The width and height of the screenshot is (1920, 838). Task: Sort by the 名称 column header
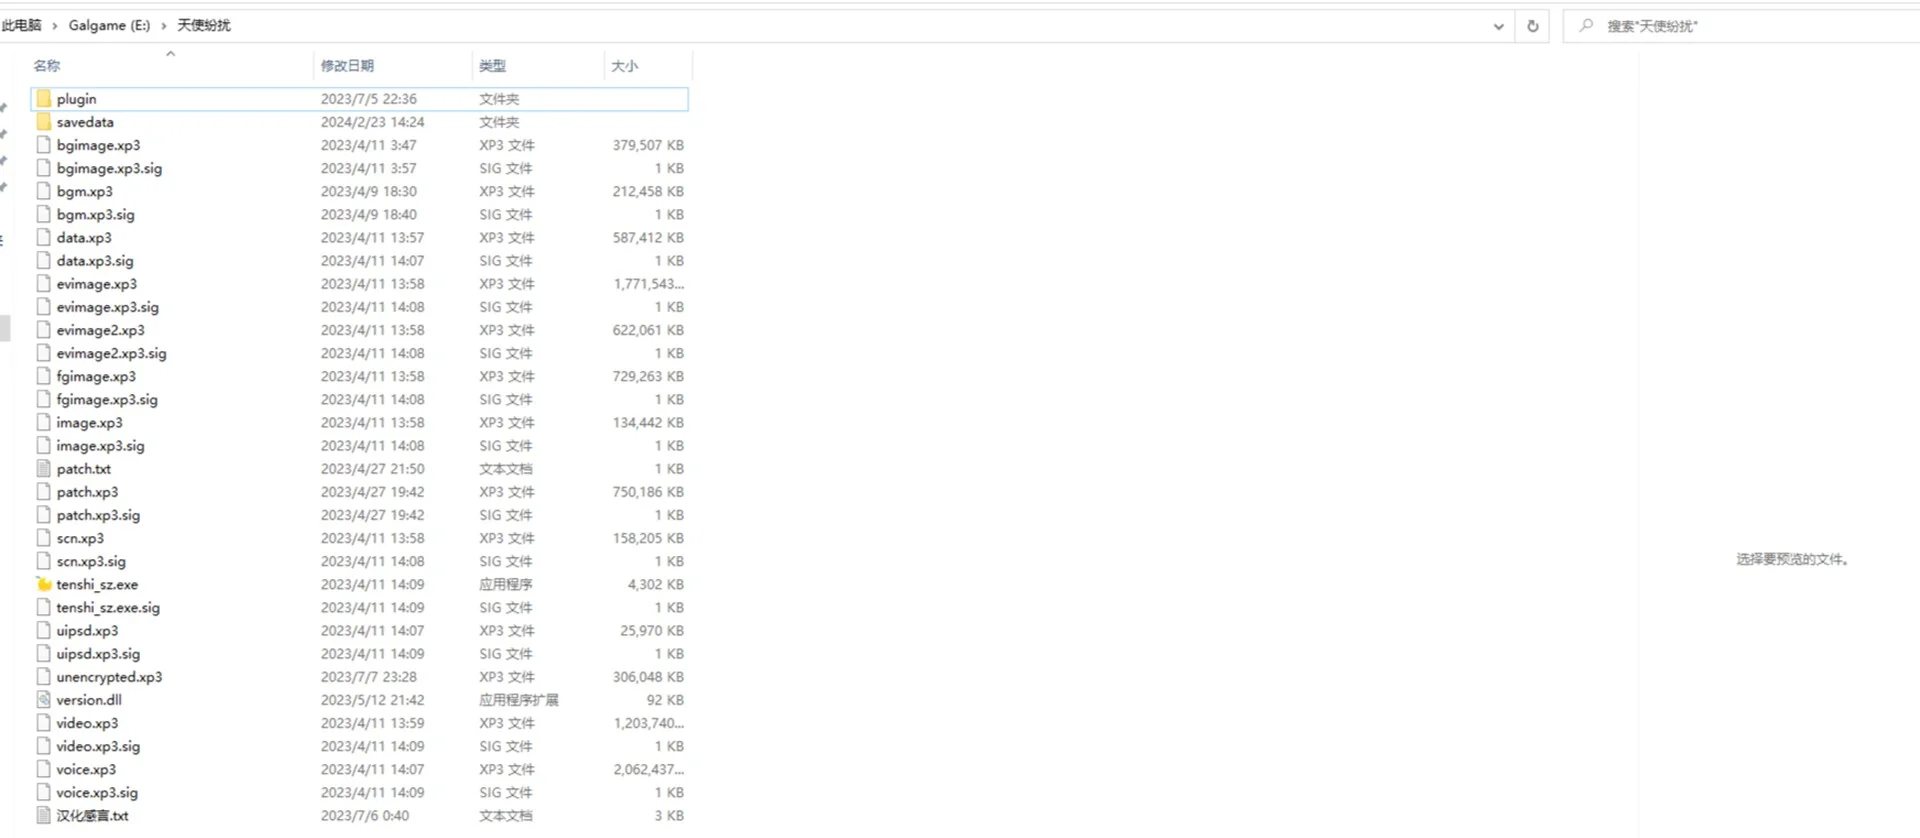point(47,65)
